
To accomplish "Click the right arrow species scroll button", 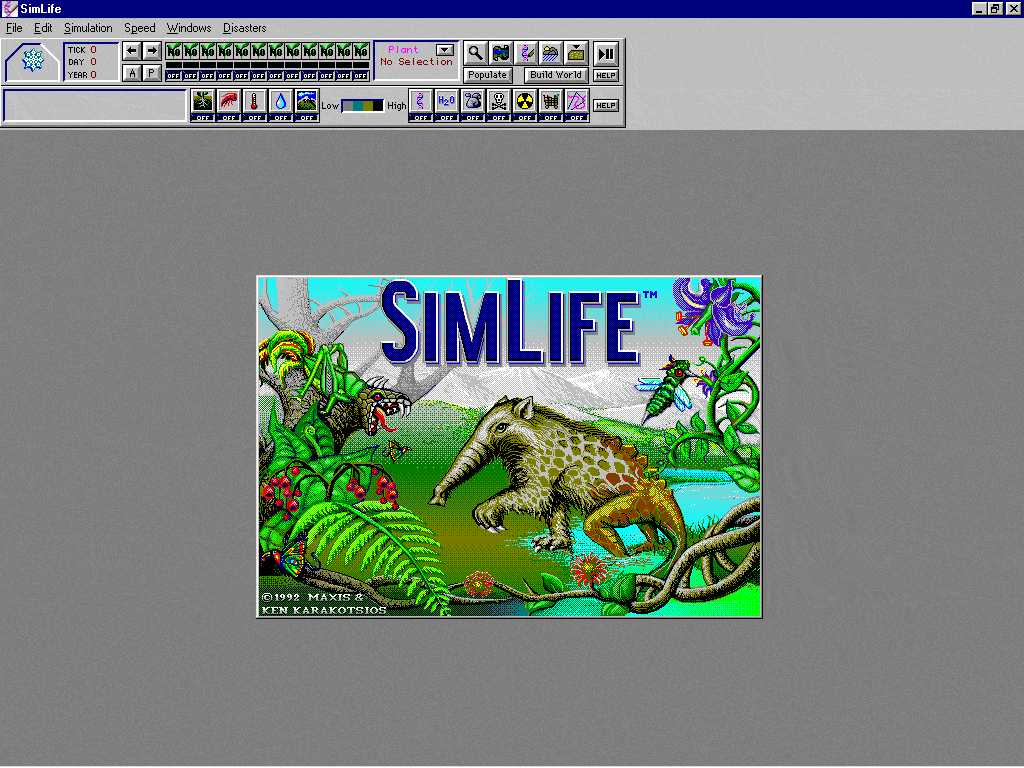I will click(x=152, y=51).
